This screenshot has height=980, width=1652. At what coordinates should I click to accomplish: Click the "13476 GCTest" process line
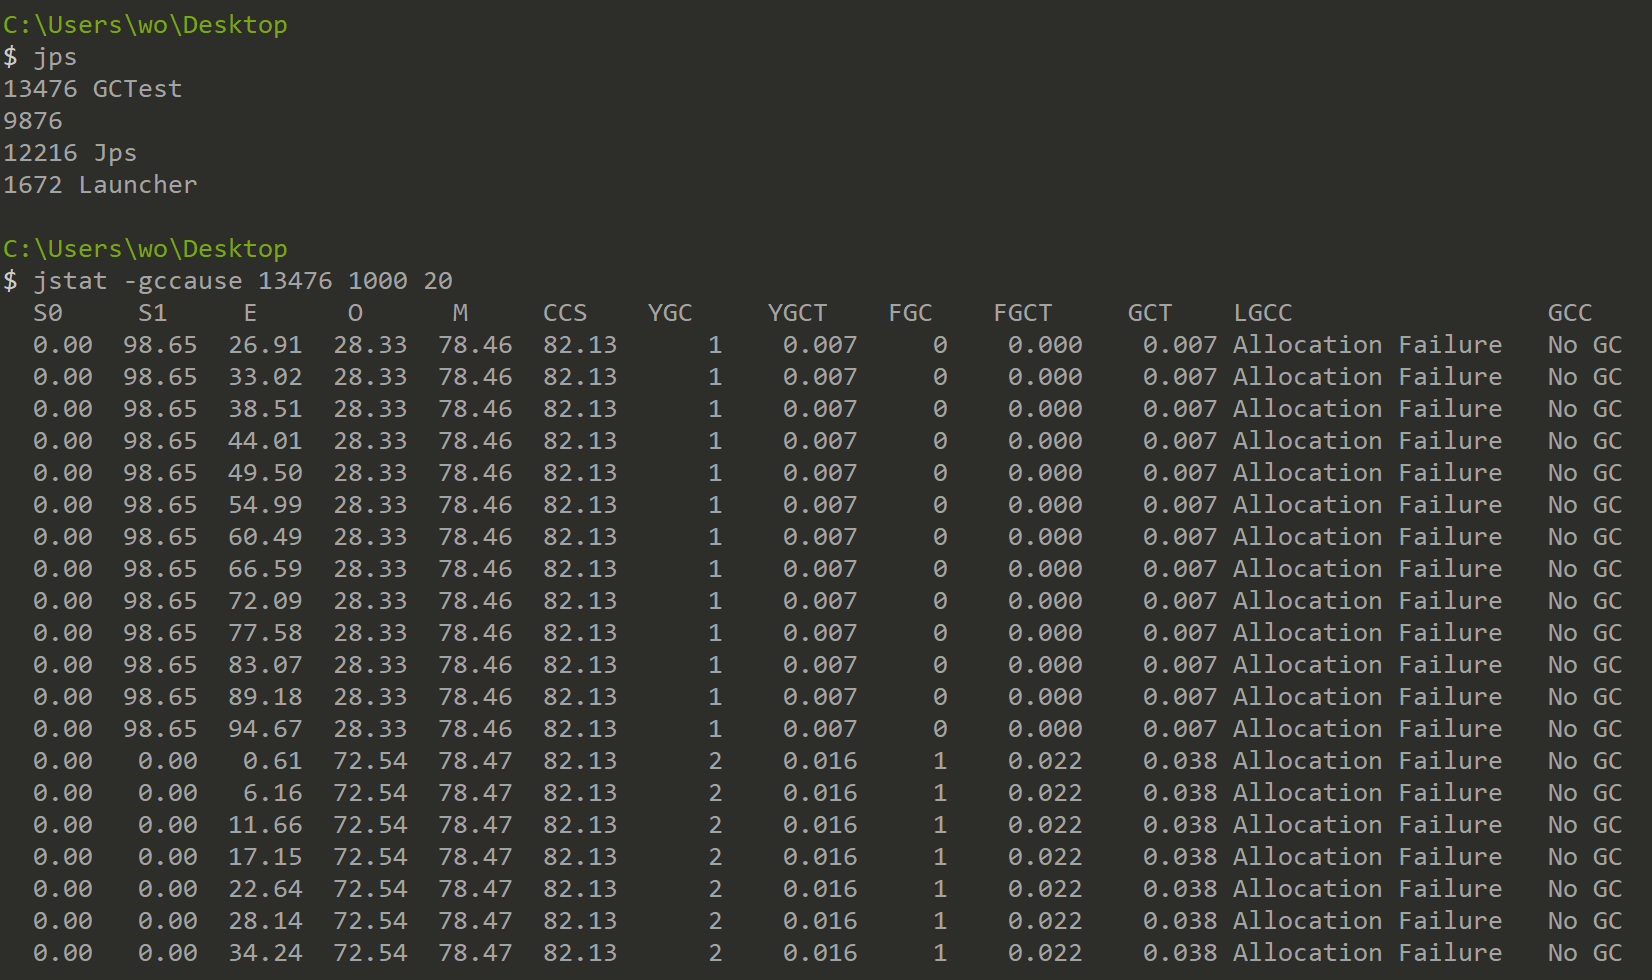(92, 89)
